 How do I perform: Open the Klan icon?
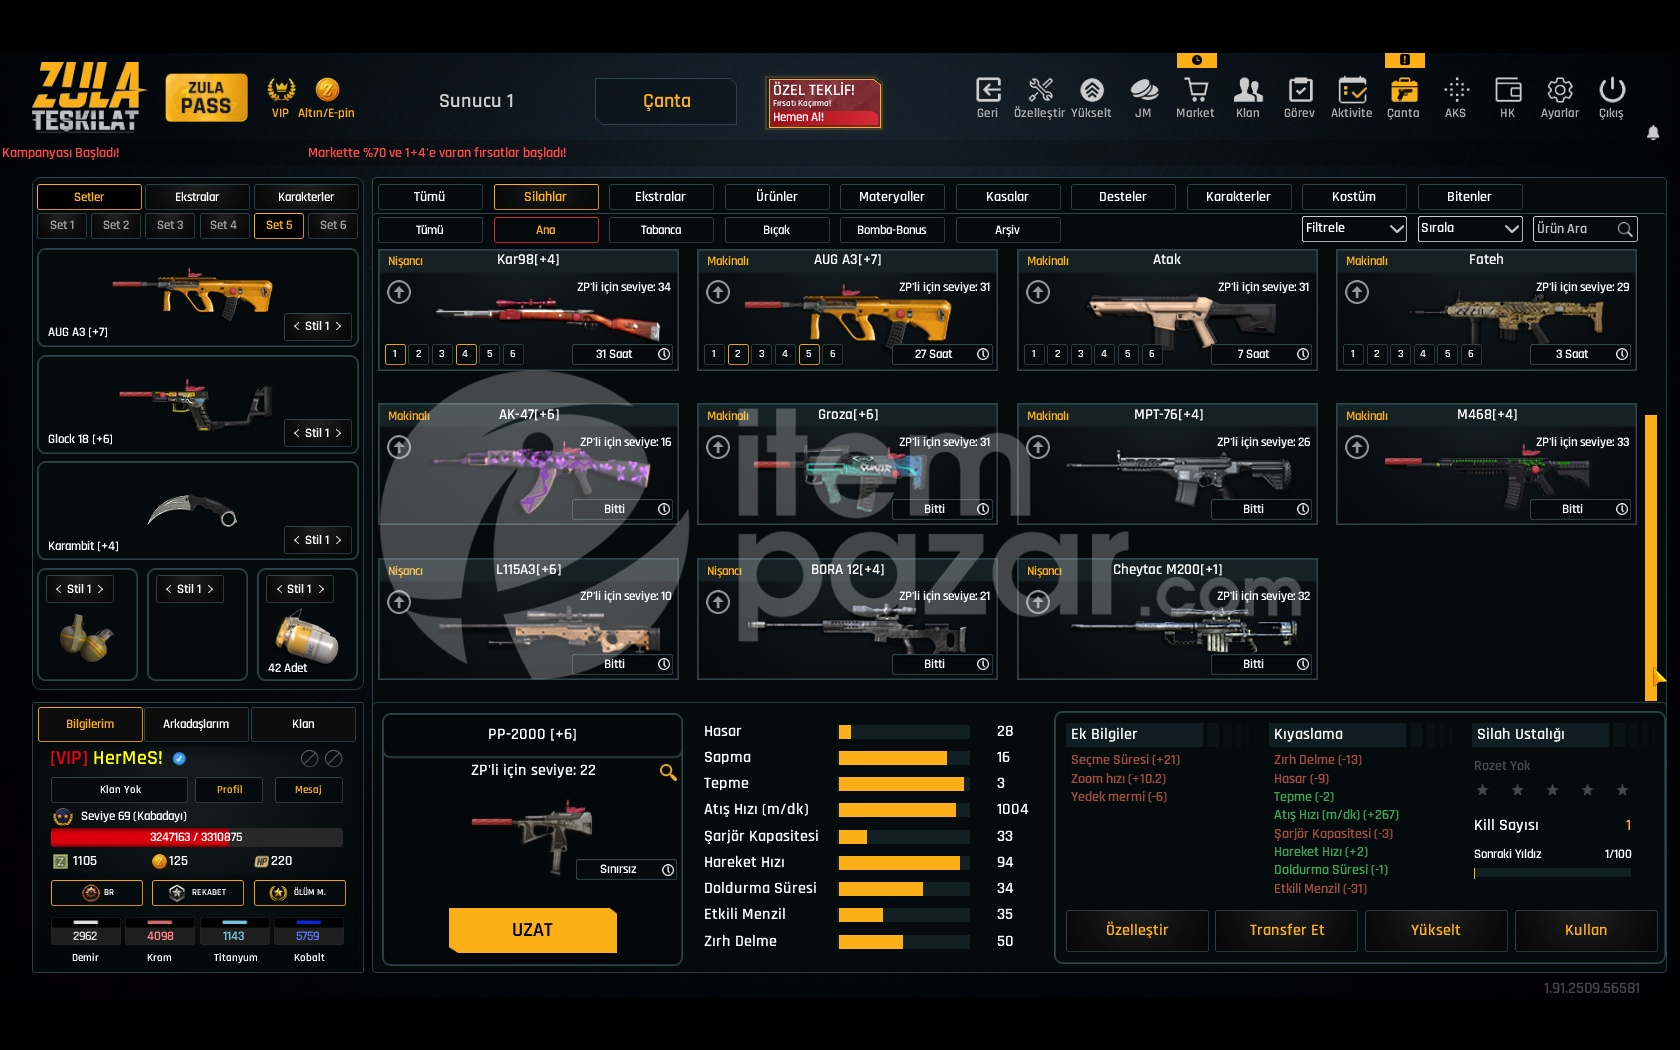1248,90
